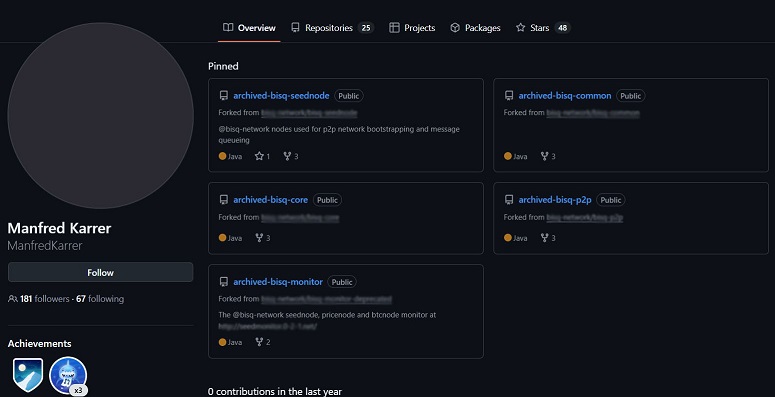Click the username ManfredKarrer
The height and width of the screenshot is (397, 775).
tap(45, 246)
